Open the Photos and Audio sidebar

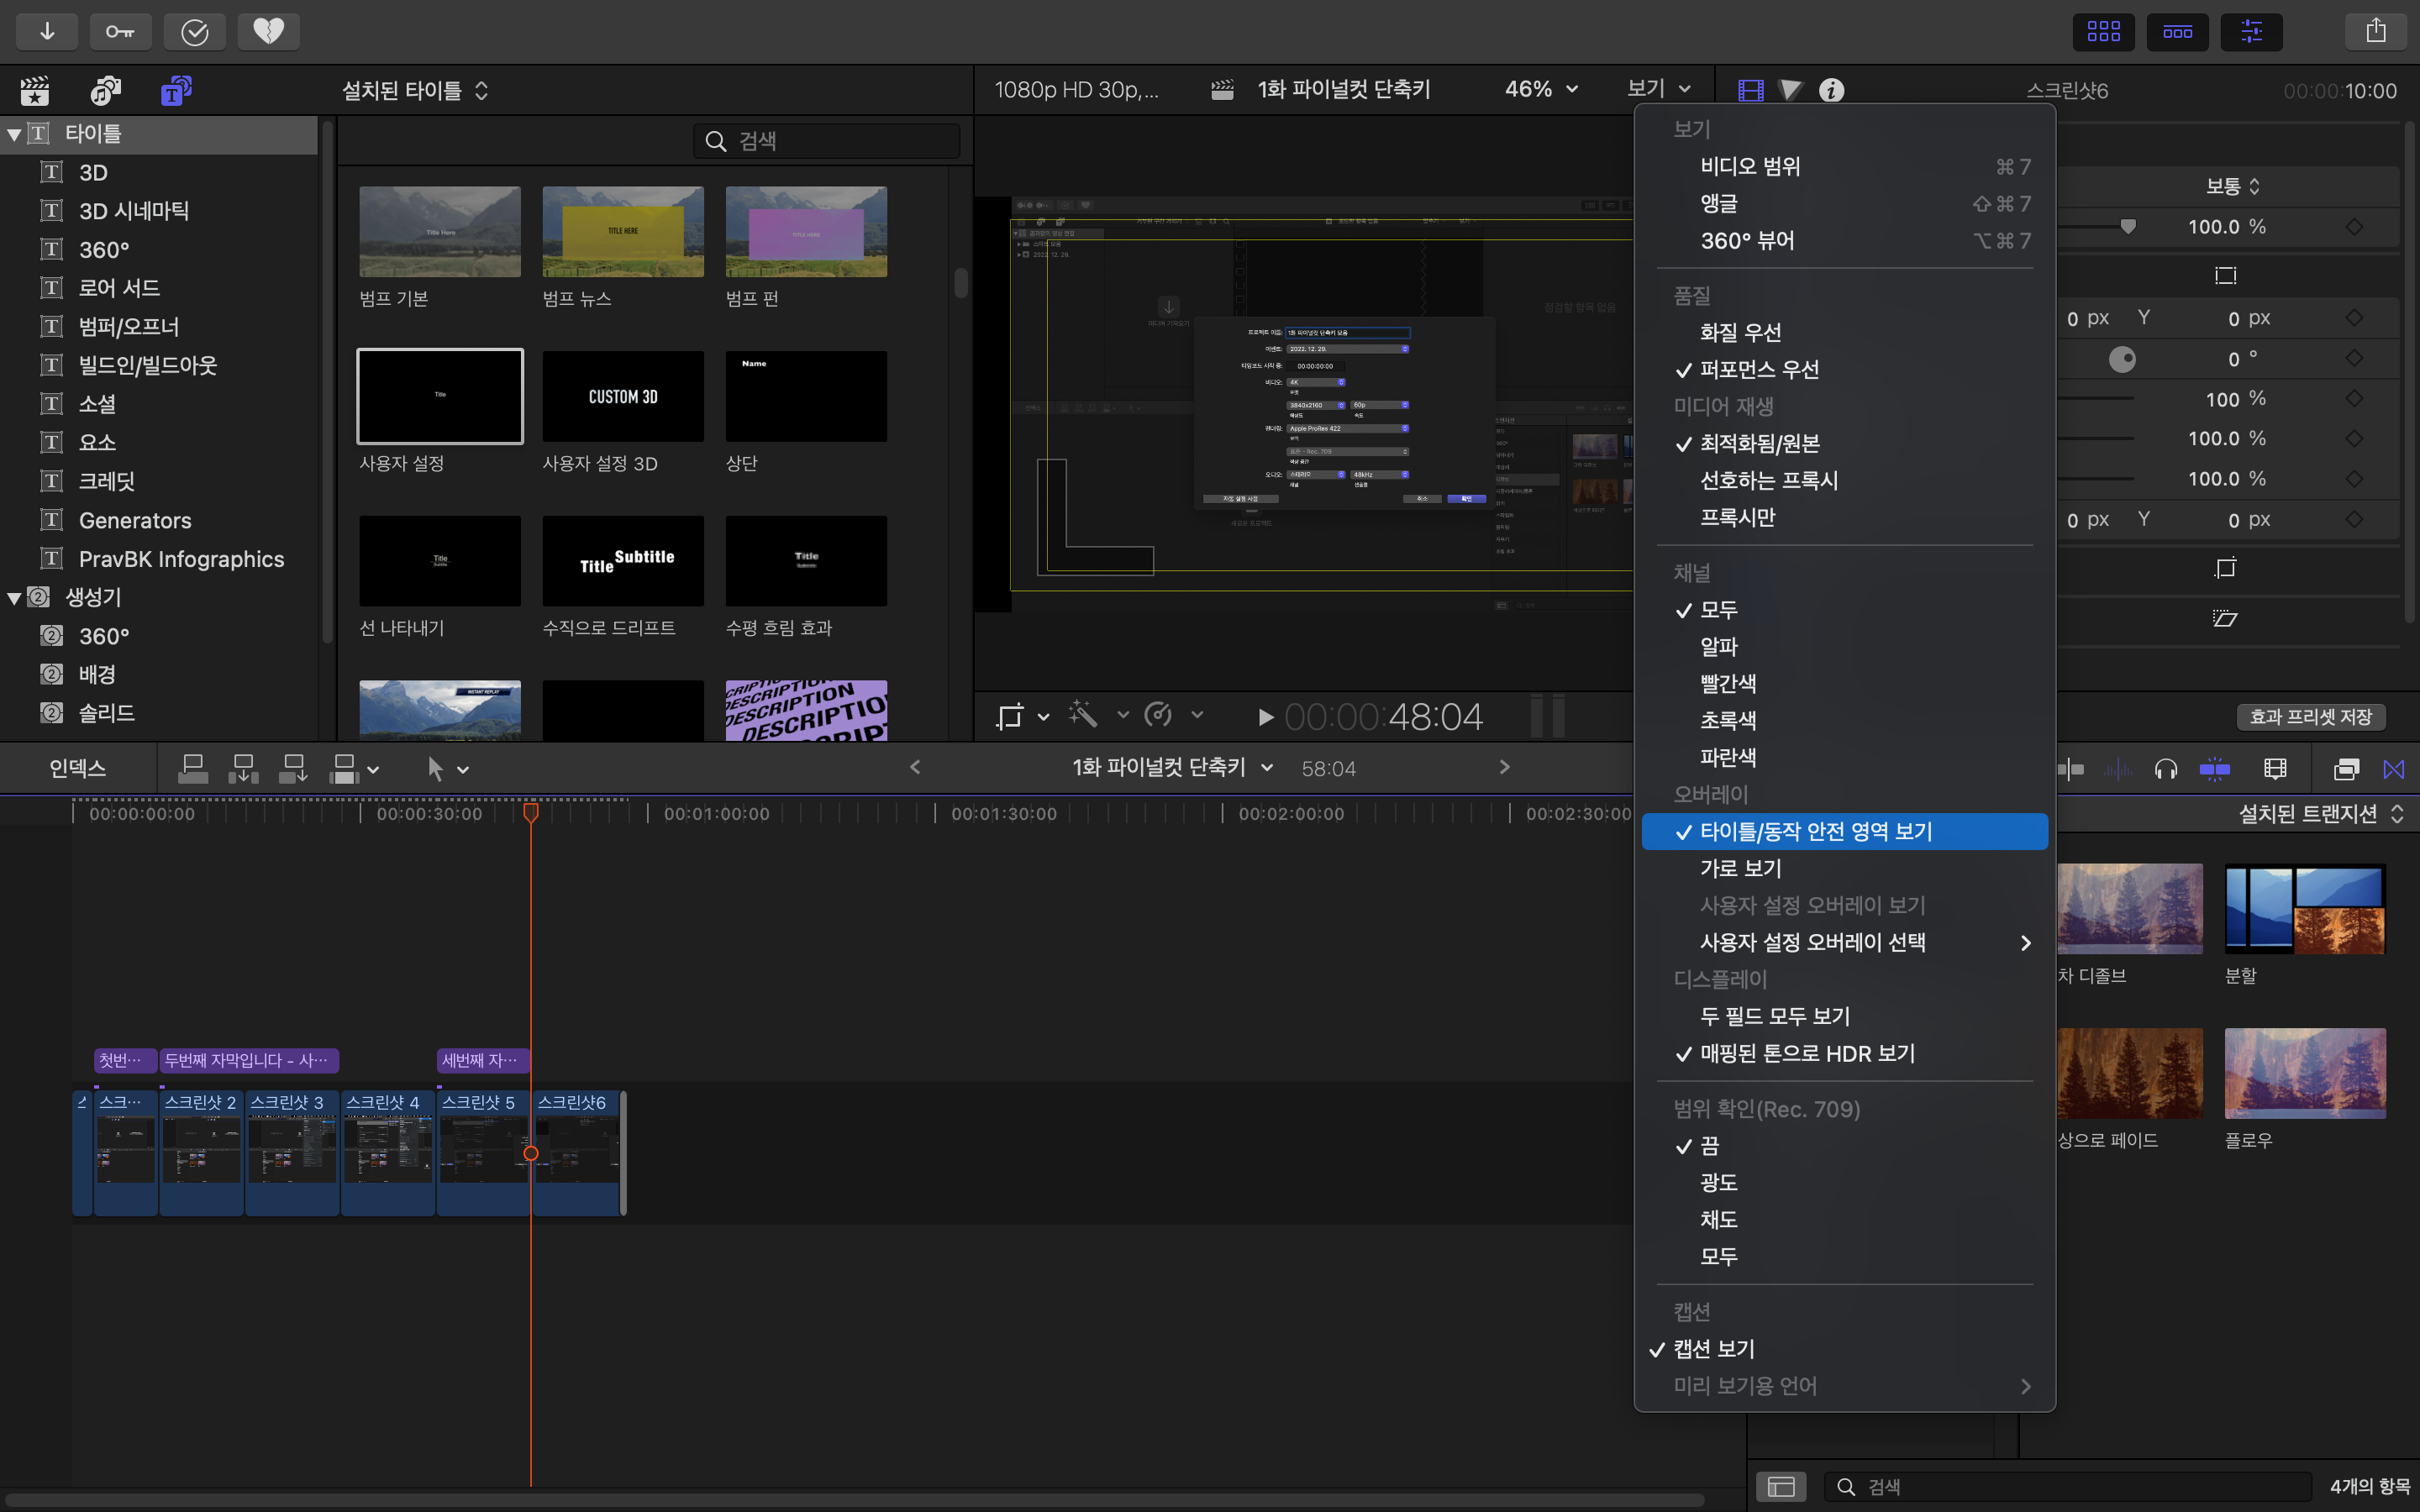click(x=105, y=91)
